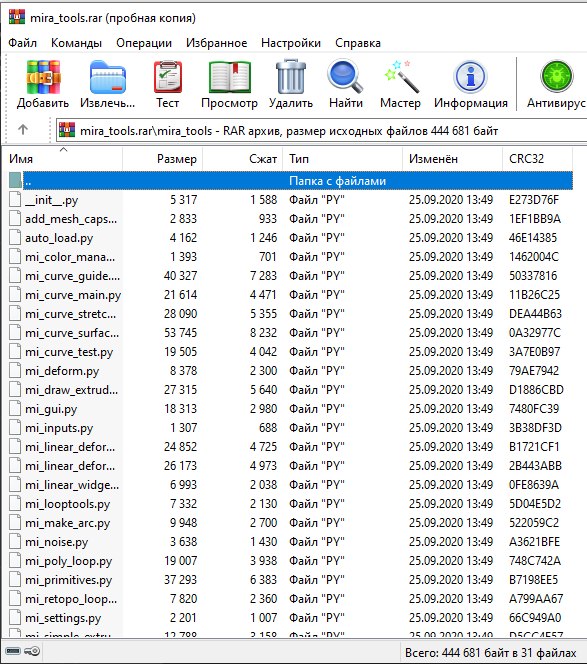Click the WinRAR icon in the title bar

click(17, 16)
